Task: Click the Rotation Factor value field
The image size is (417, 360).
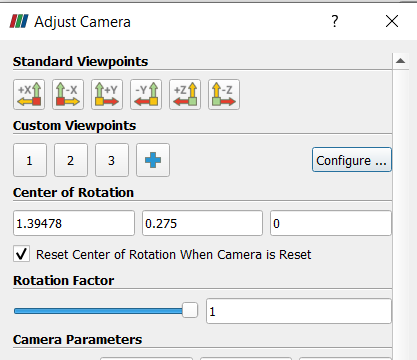Action: click(x=299, y=311)
